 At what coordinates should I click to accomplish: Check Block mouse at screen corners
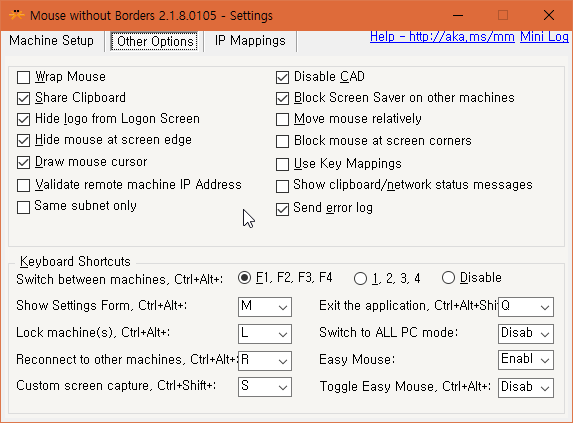[x=282, y=141]
